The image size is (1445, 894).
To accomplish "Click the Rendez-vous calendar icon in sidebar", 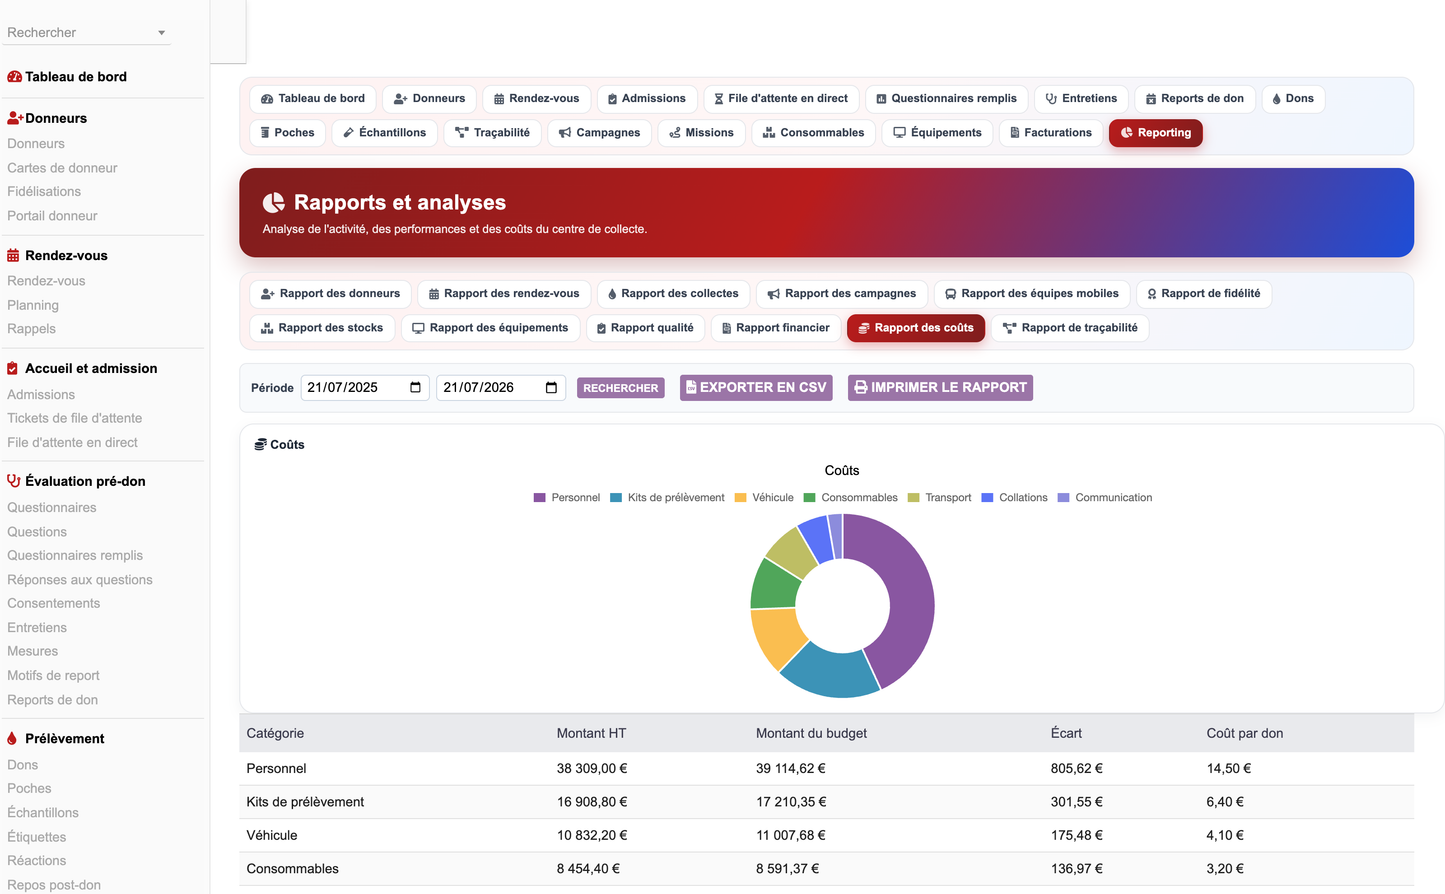I will tap(13, 255).
